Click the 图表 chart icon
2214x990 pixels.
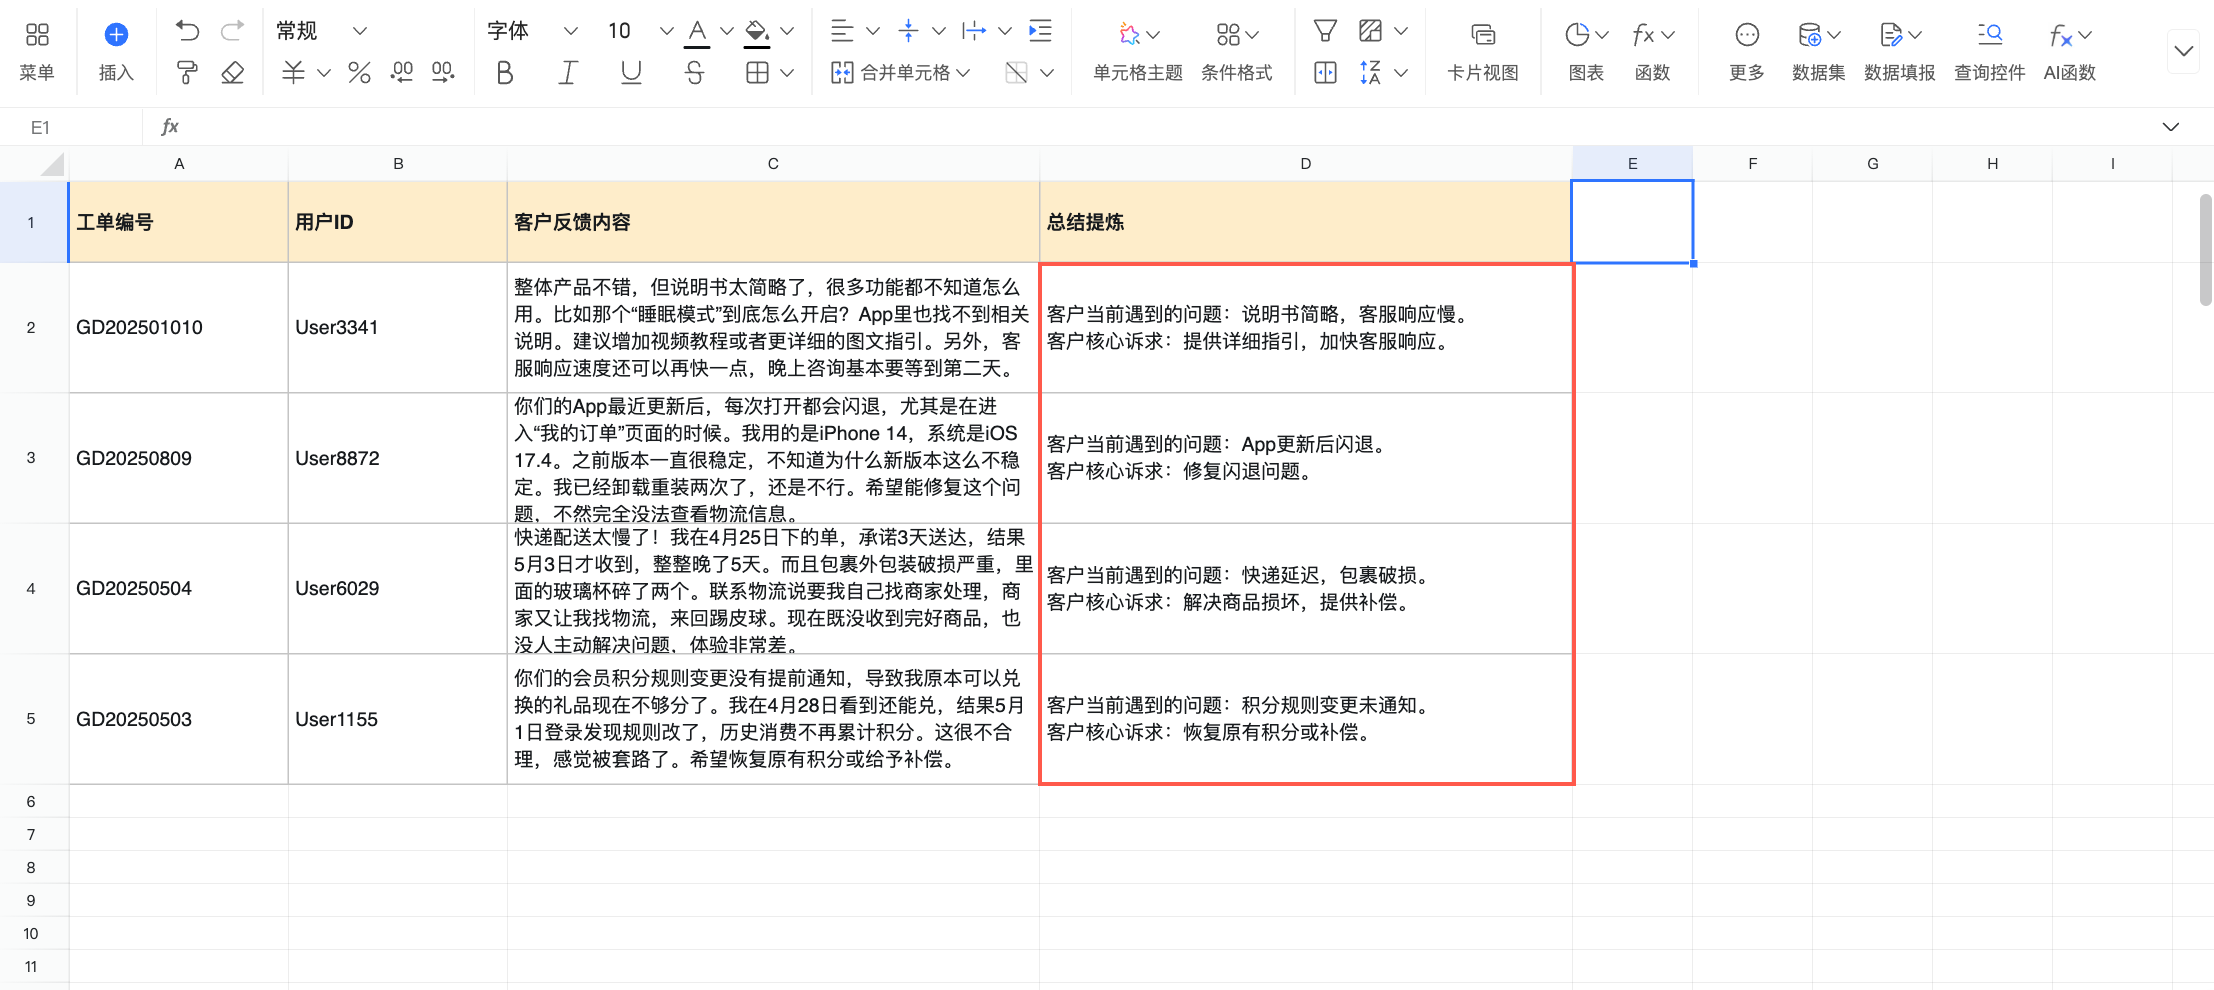[1577, 35]
